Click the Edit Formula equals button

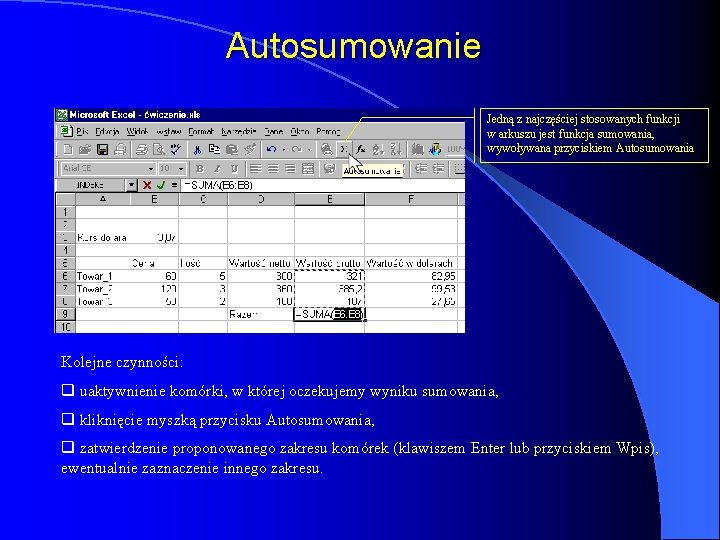point(174,185)
